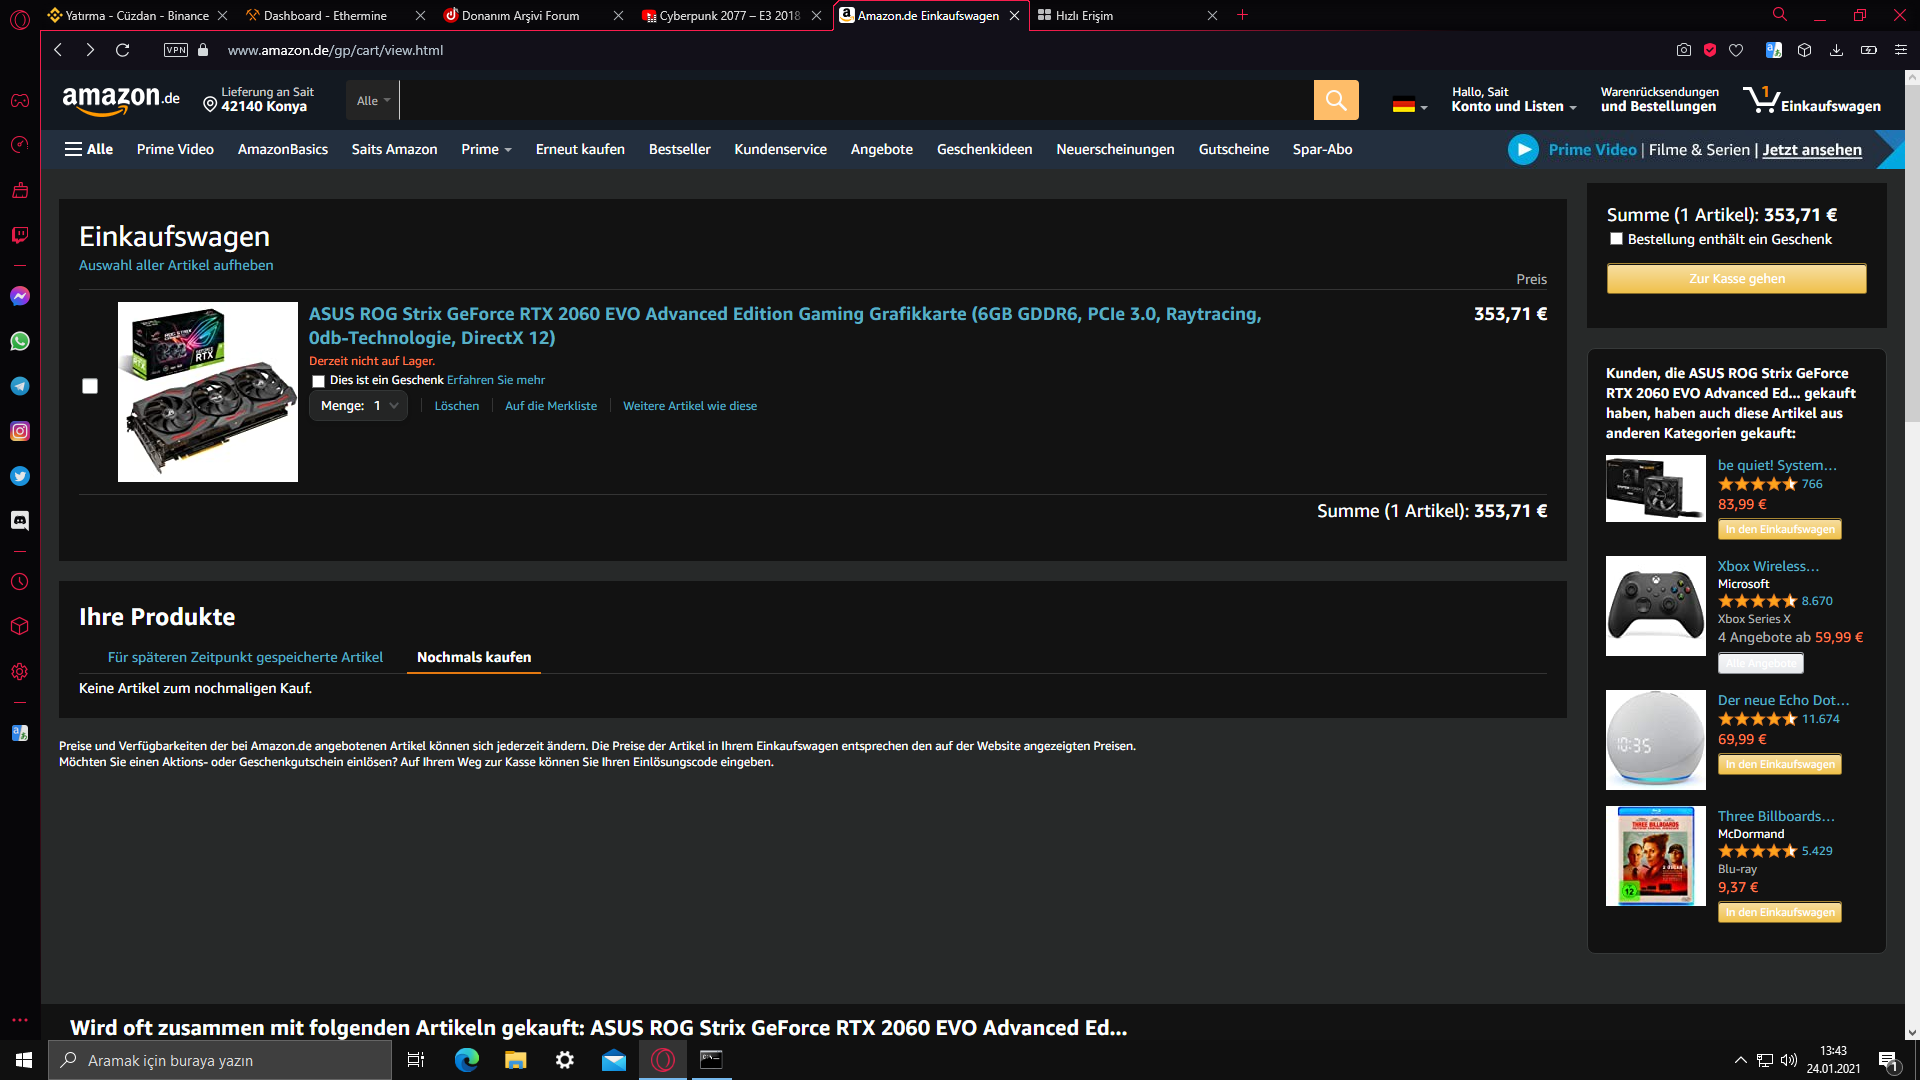Open Instagram from the Opera sidebar
1920x1080 pixels.
(x=20, y=431)
